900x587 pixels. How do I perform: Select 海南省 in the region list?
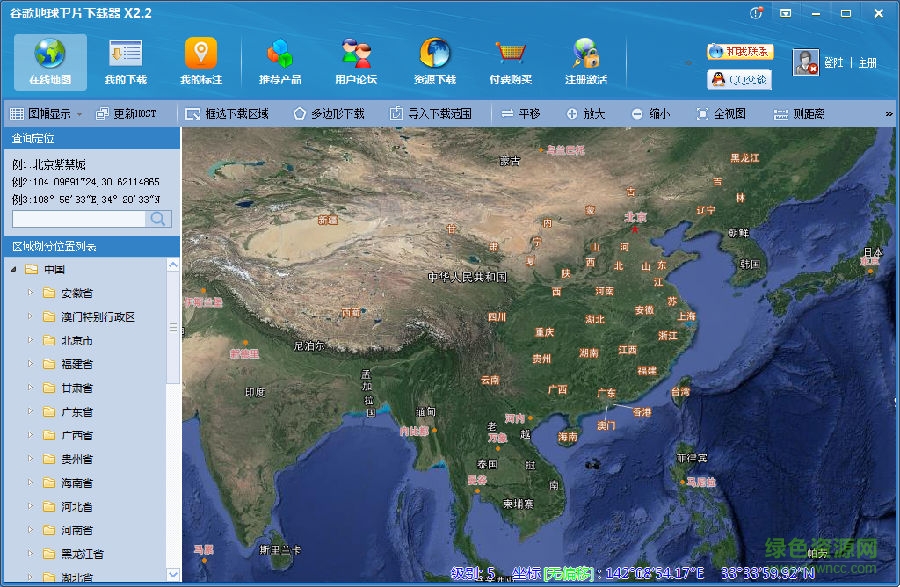77,483
